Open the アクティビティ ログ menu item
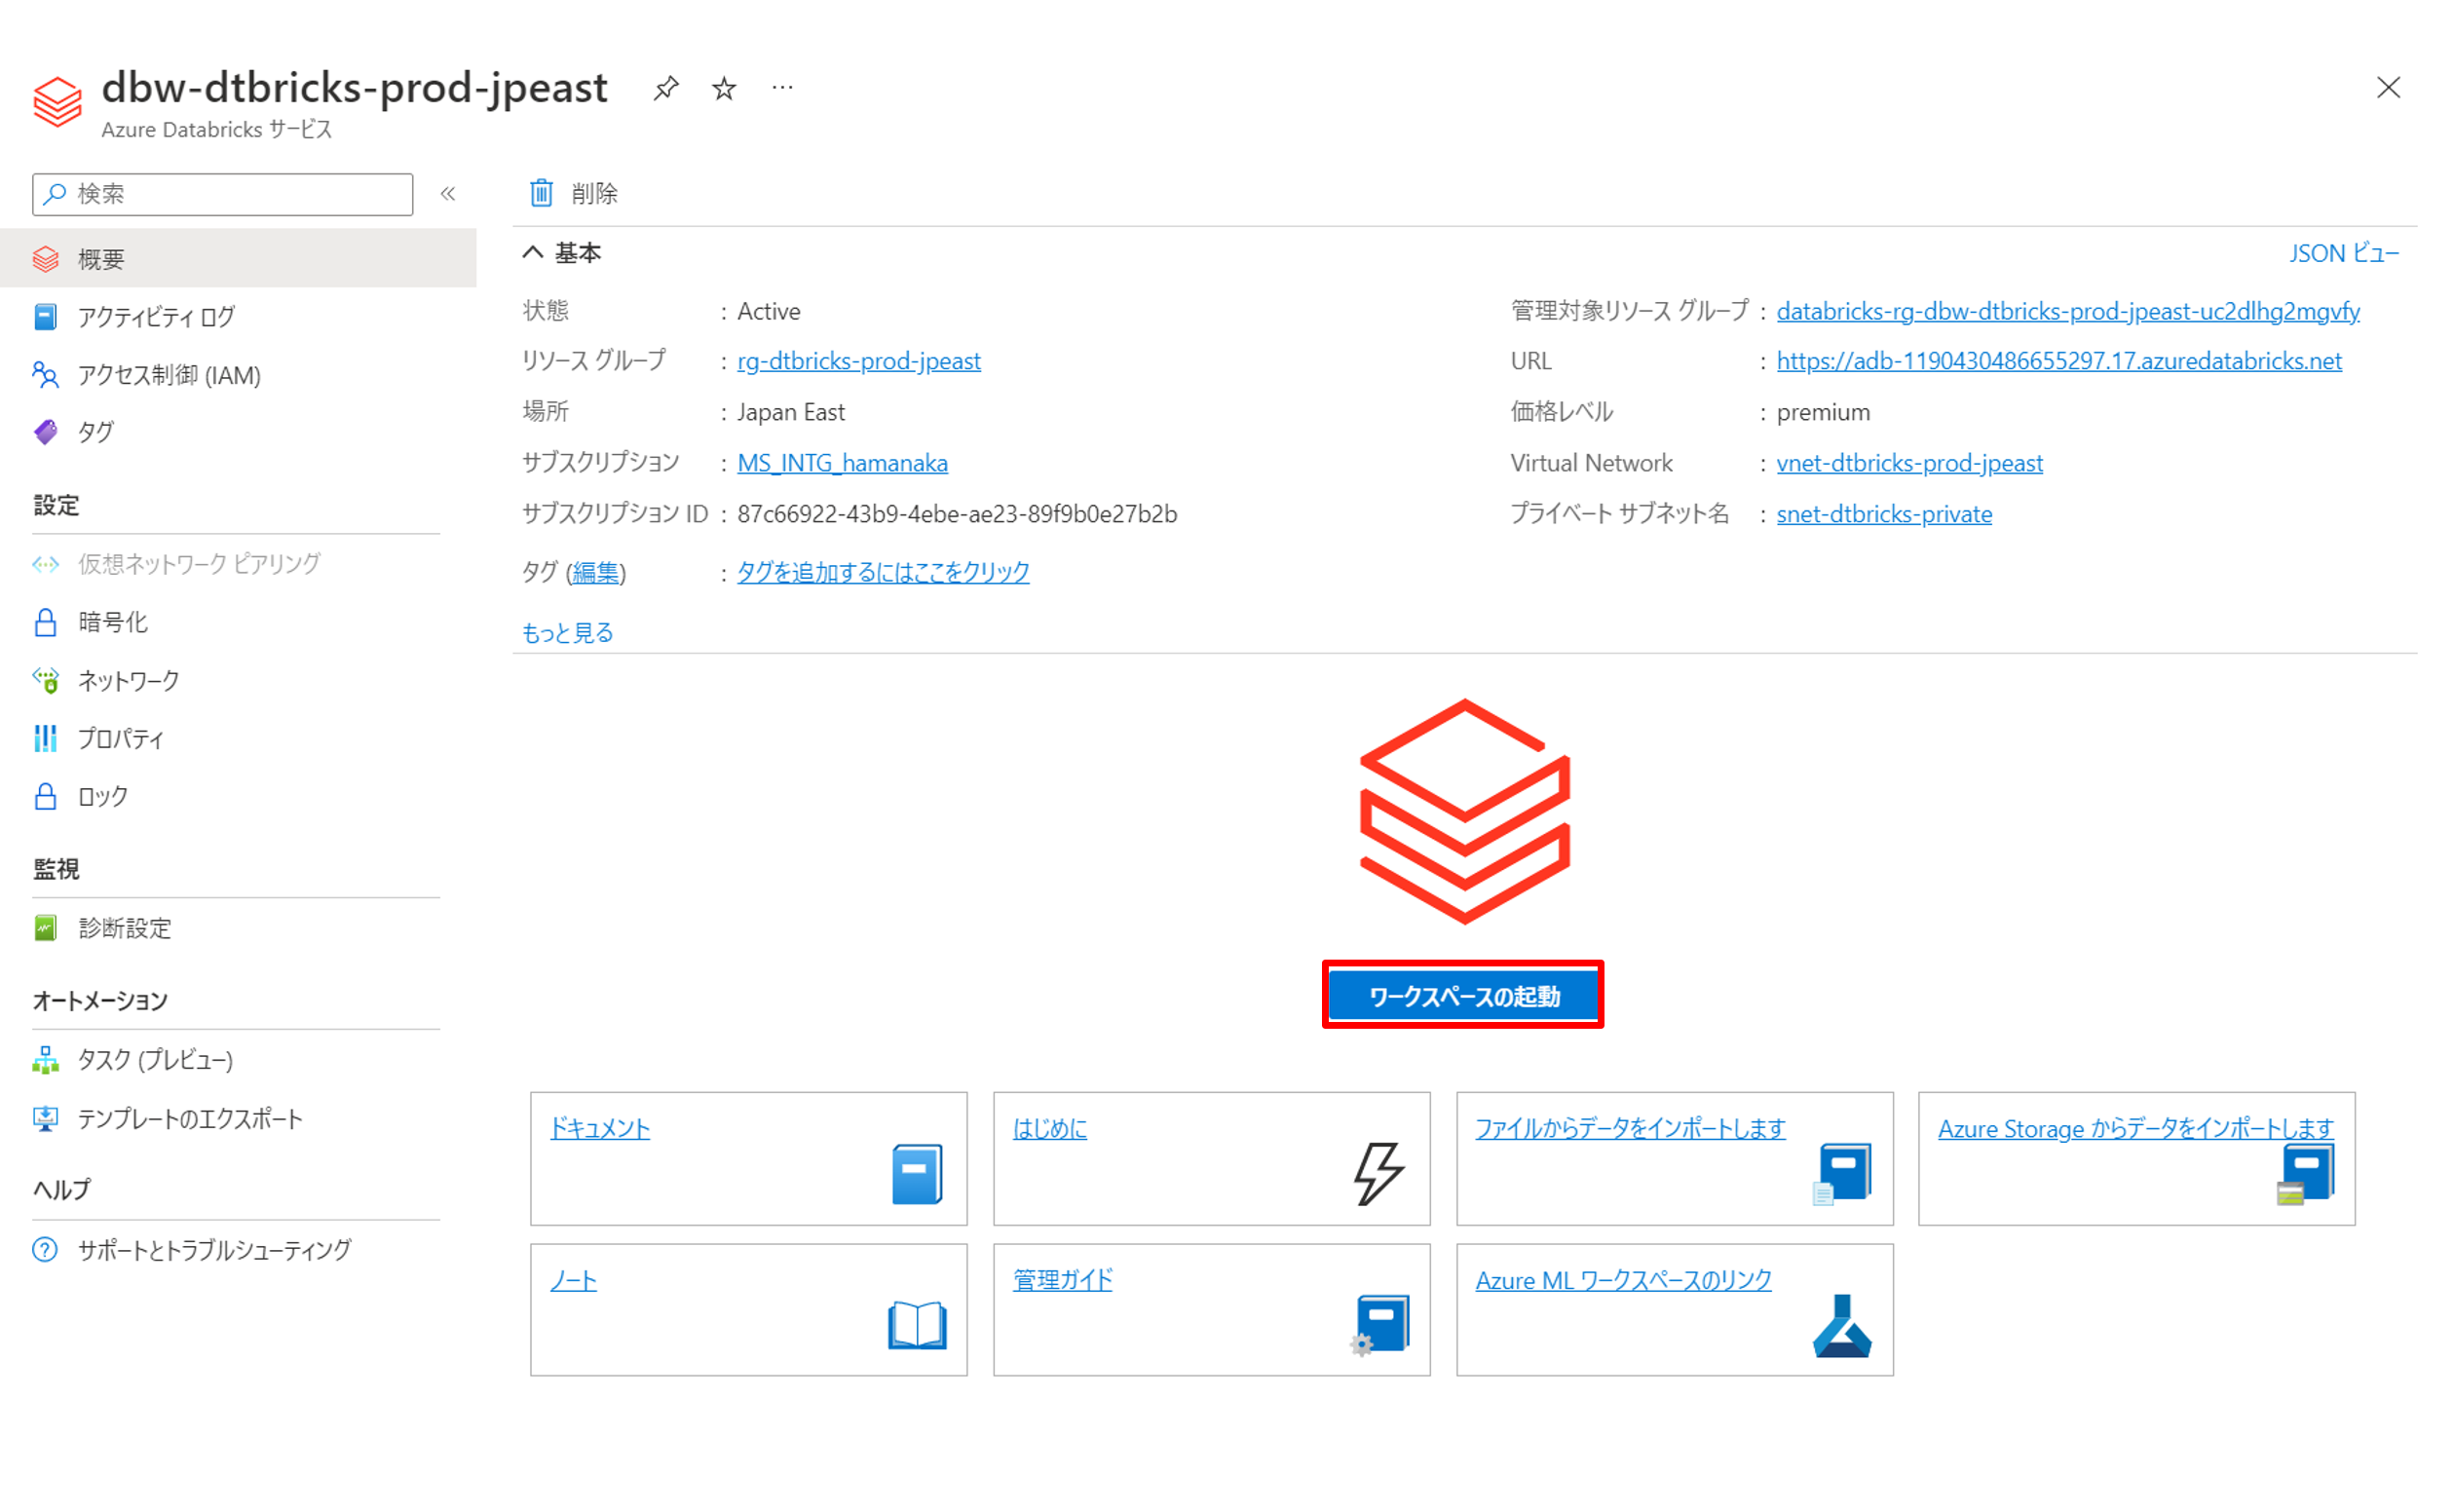This screenshot has width=2454, height=1512. (x=156, y=317)
